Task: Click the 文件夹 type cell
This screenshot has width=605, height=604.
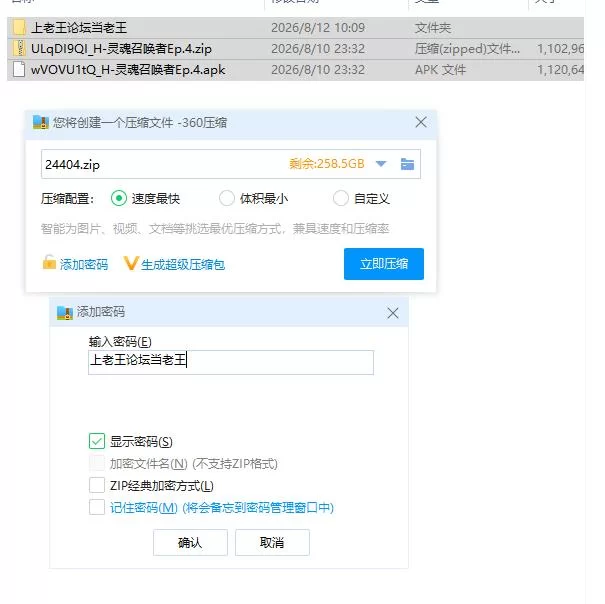Action: [x=433, y=27]
